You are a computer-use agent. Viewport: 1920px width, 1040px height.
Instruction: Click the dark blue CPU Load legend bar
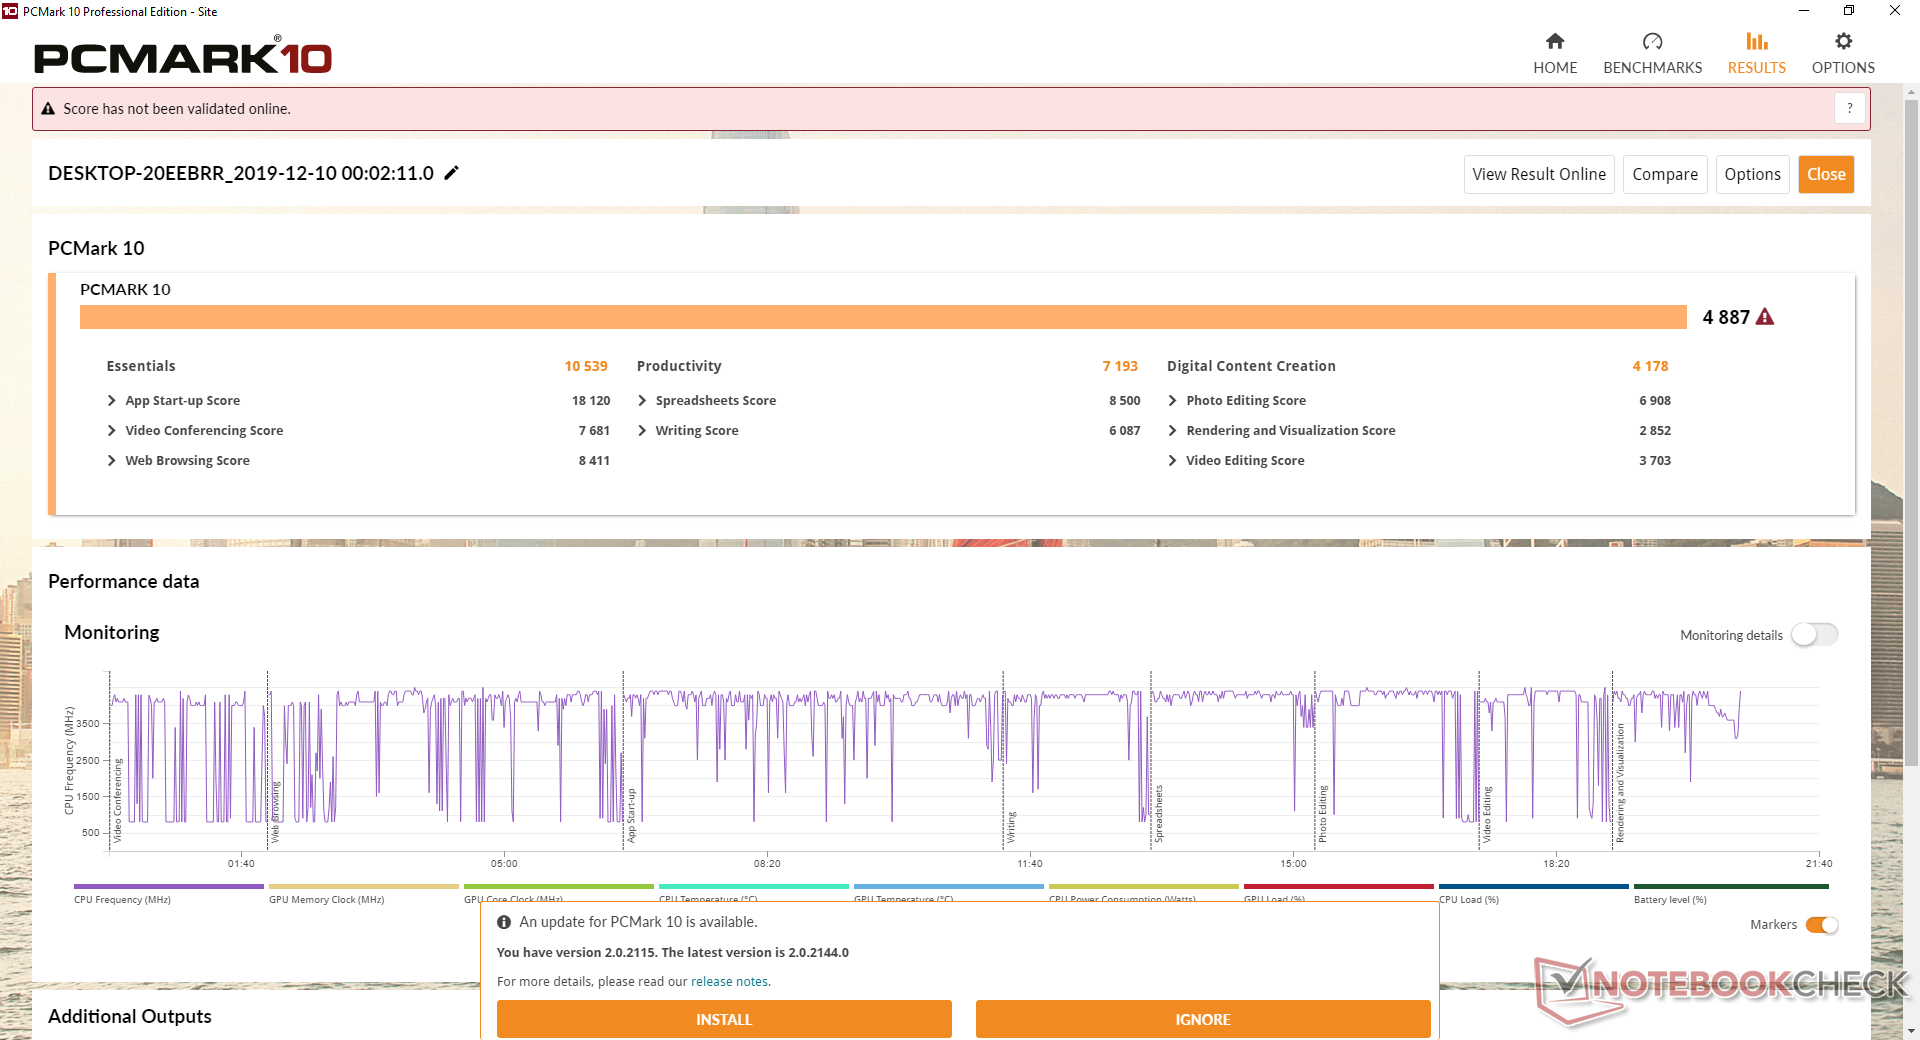[x=1534, y=886]
